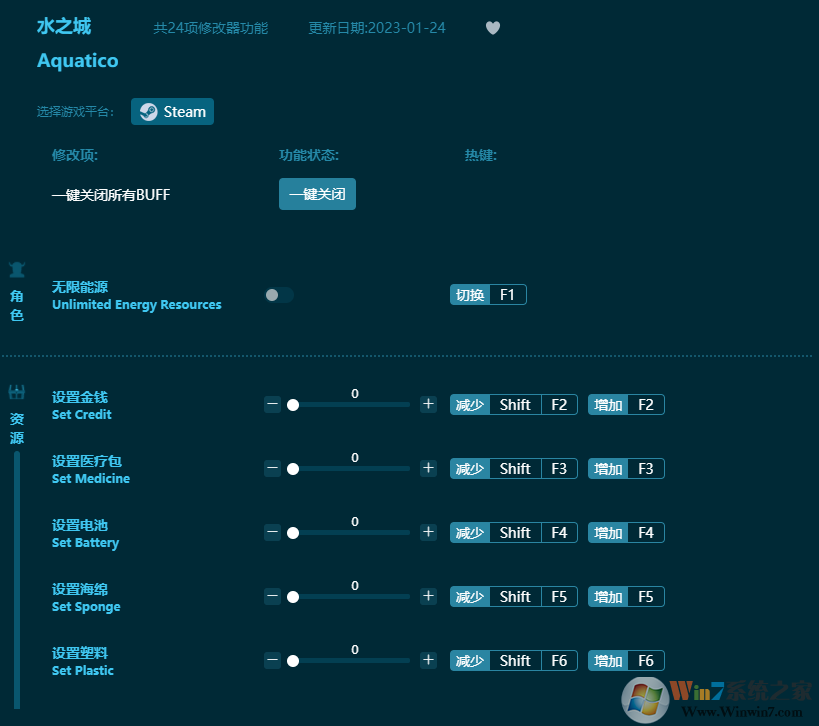Viewport: 819px width, 726px height.
Task: Click 增加 F3 hotkey for Medicine
Action: [x=626, y=469]
